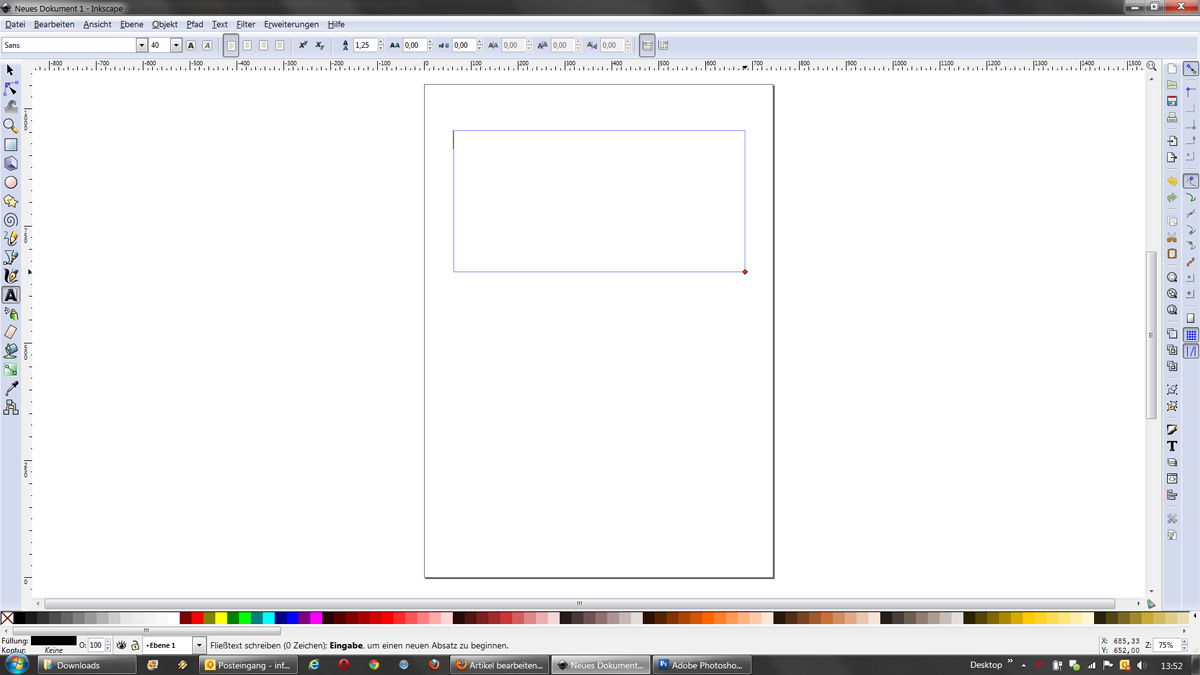The image size is (1200, 675).
Task: Select the Eraser tool
Action: 11,332
